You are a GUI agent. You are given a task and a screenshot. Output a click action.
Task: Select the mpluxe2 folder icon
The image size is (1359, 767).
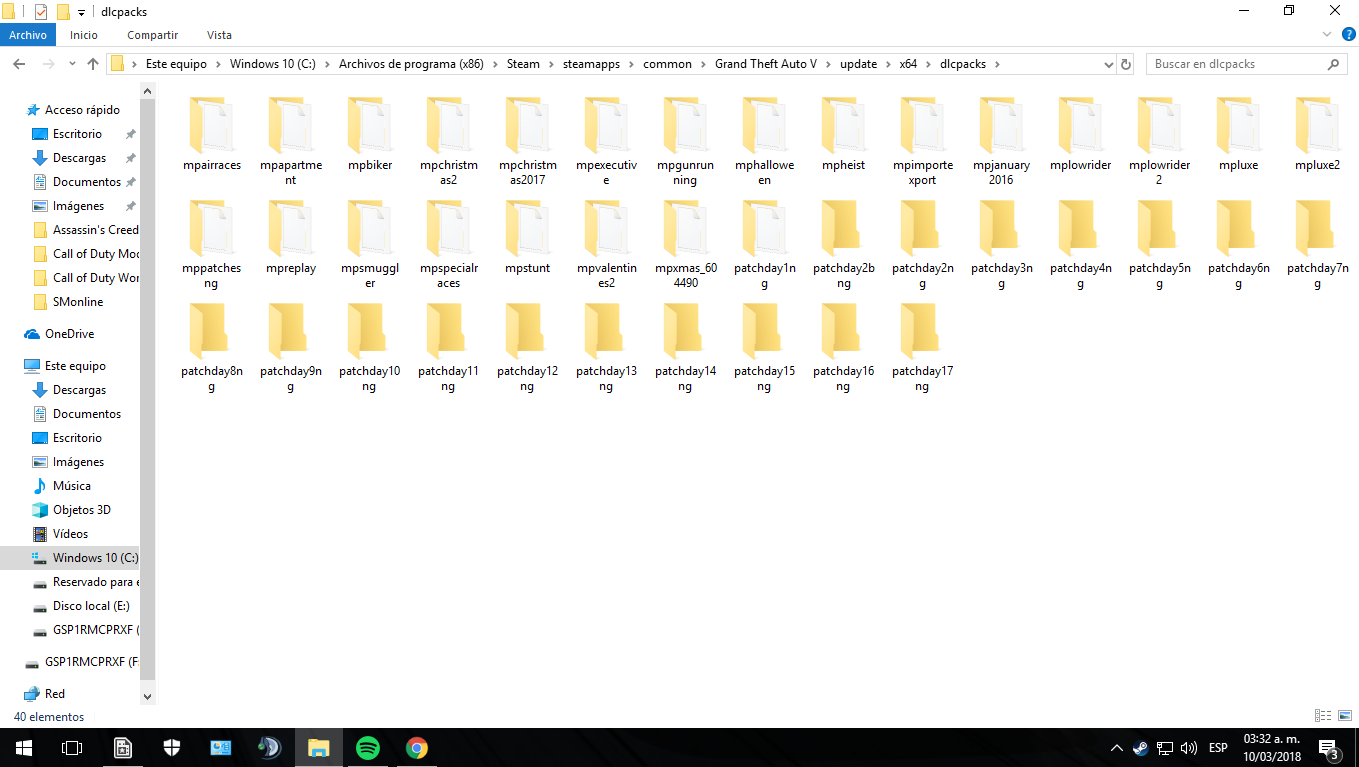pos(1318,124)
